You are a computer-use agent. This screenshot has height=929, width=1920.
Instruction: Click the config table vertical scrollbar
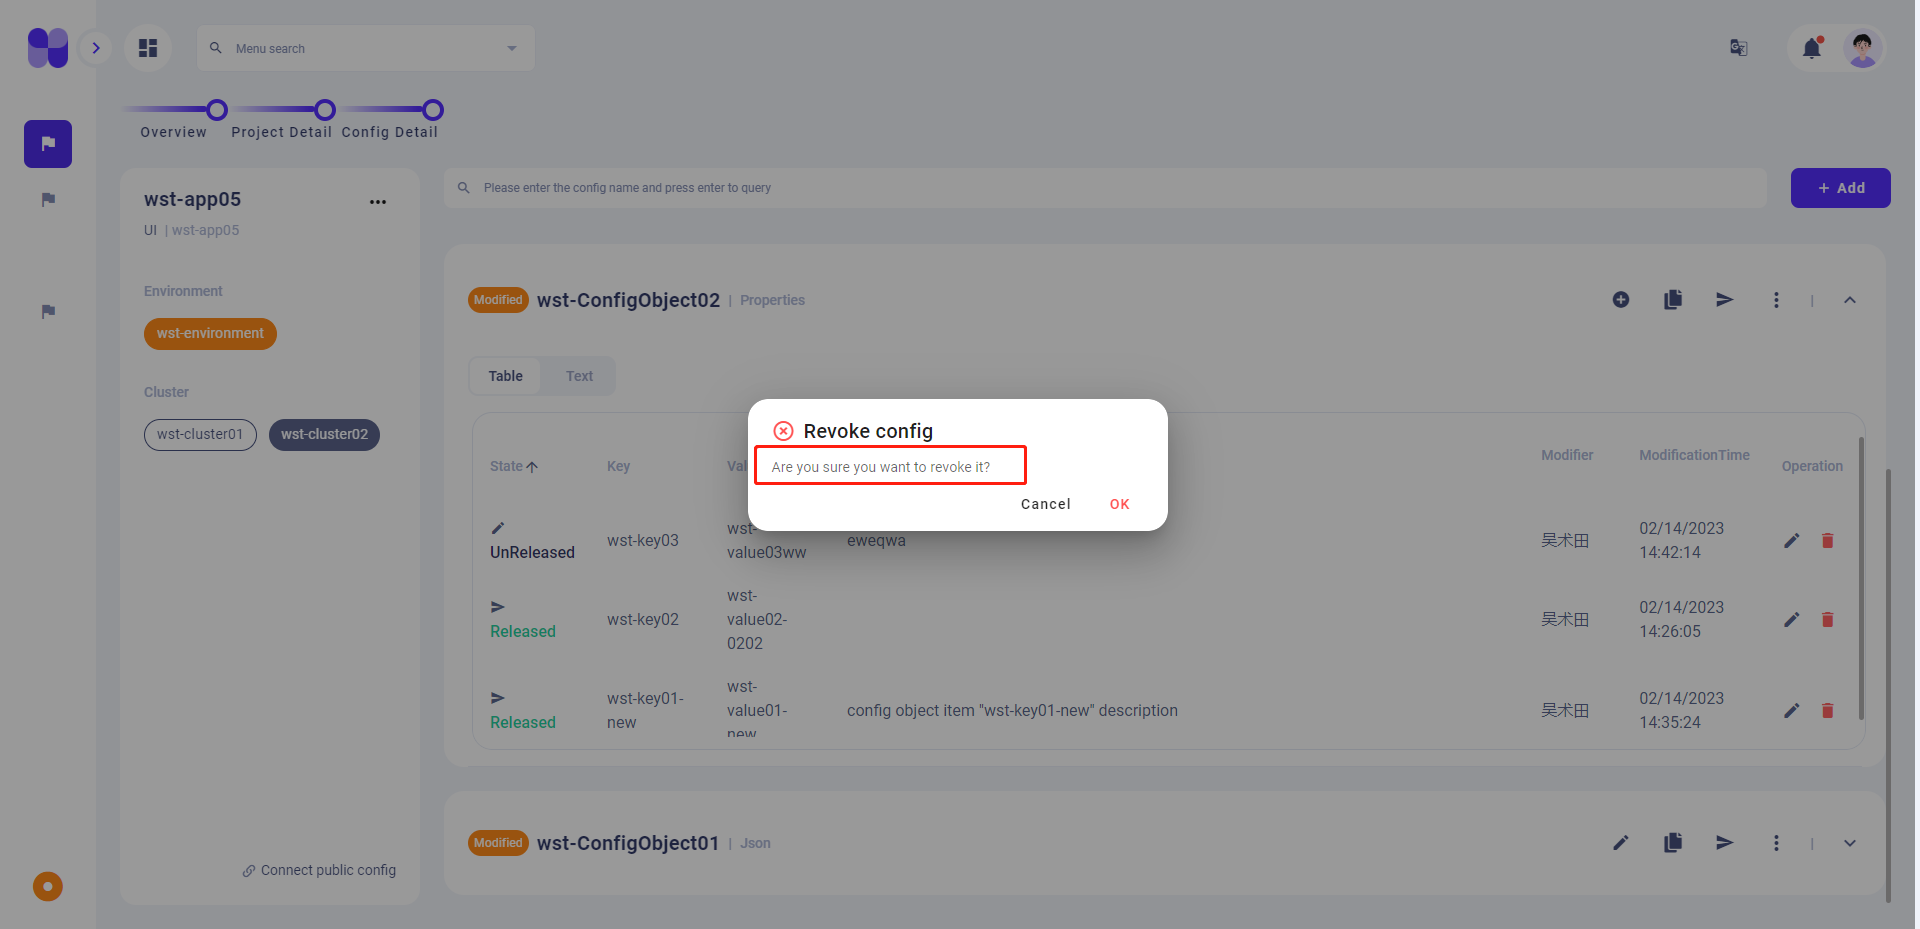click(1861, 578)
